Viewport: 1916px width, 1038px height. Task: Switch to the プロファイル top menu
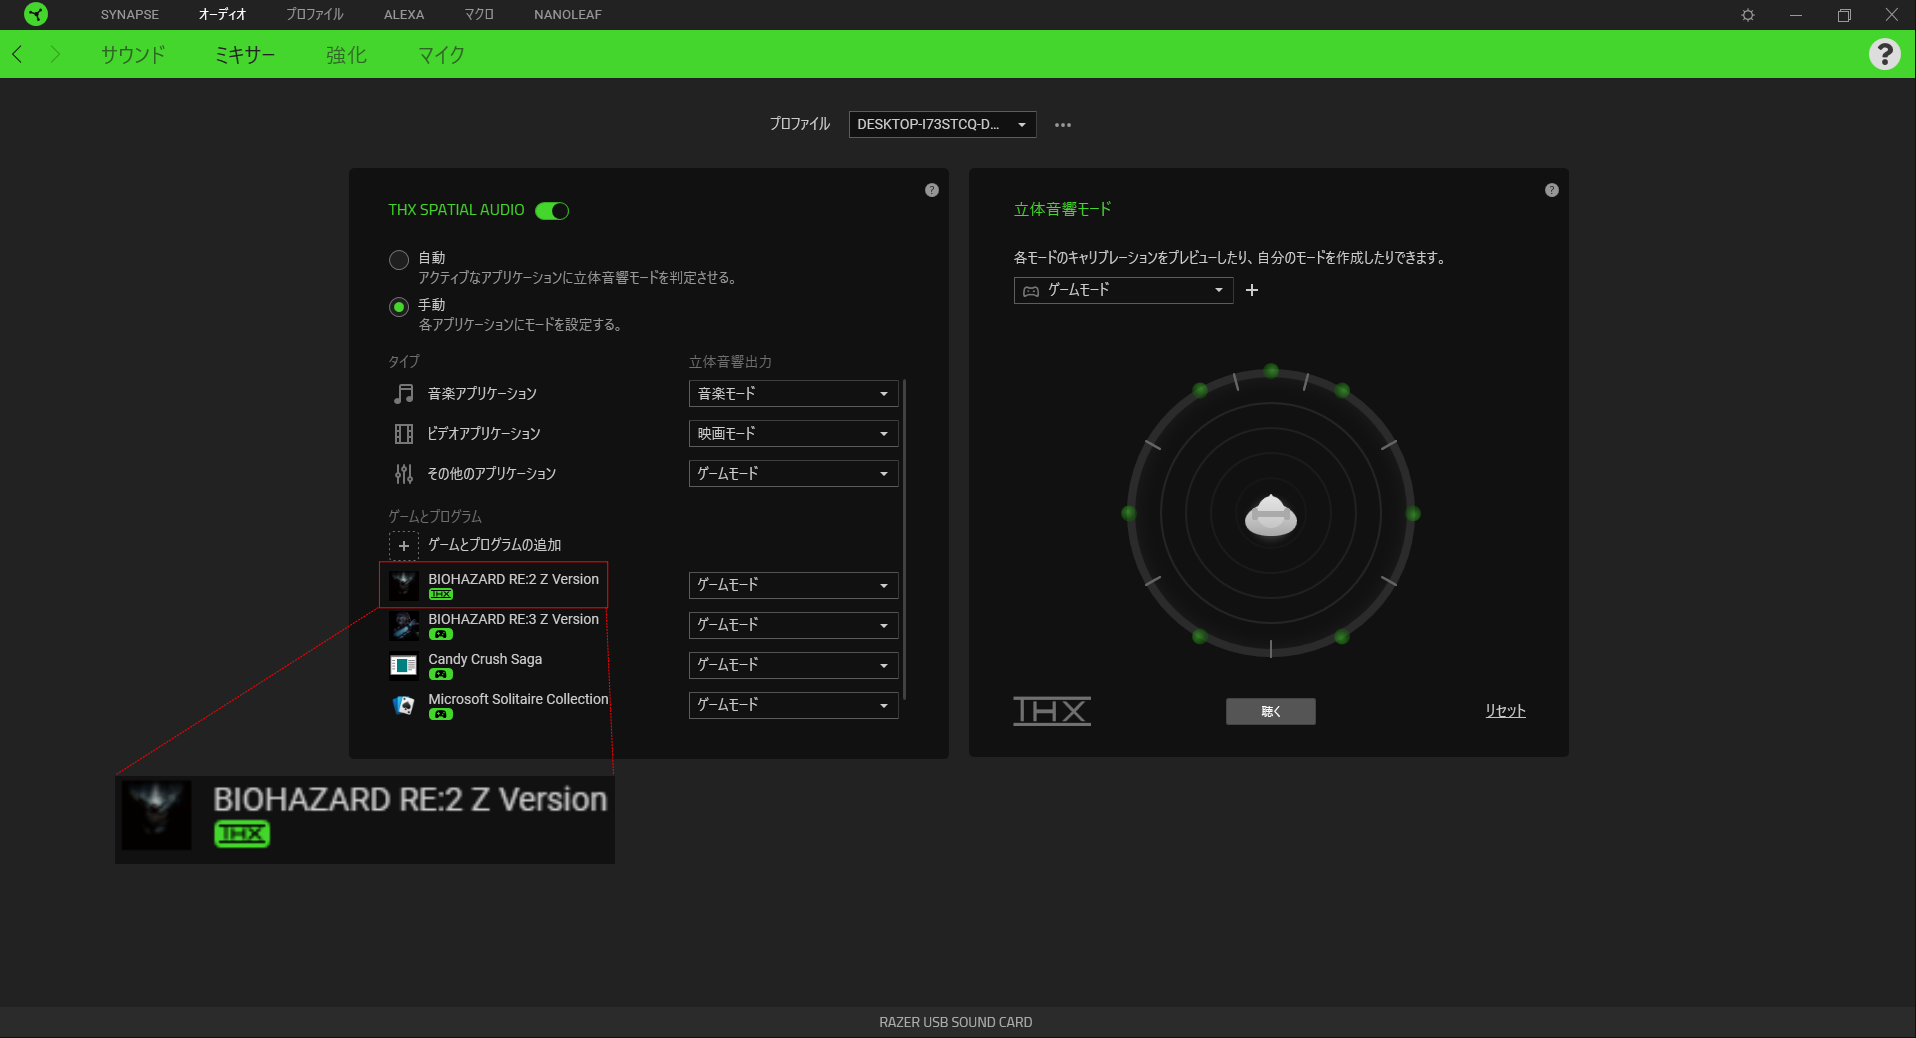pyautogui.click(x=314, y=15)
